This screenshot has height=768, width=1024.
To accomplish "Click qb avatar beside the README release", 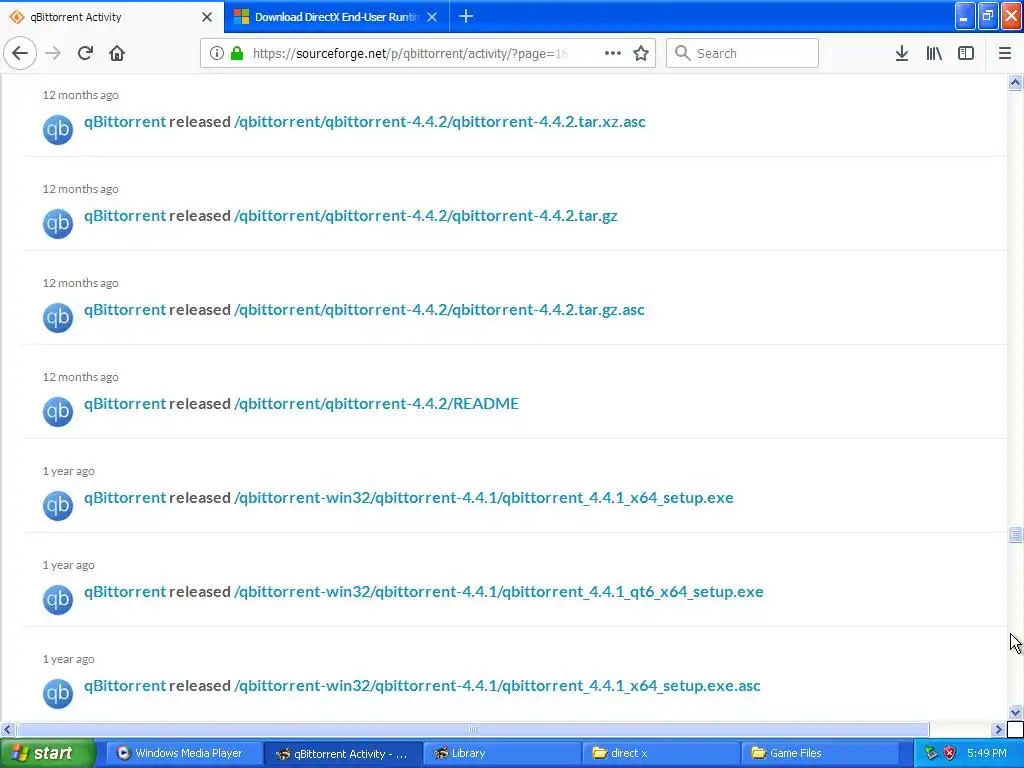I will pyautogui.click(x=57, y=411).
